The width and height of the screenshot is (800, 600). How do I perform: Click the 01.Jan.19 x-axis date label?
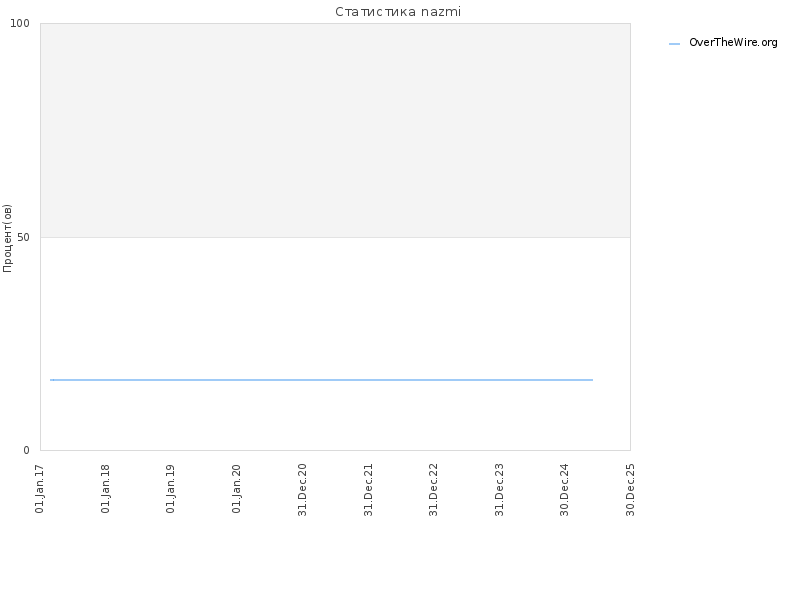170,489
